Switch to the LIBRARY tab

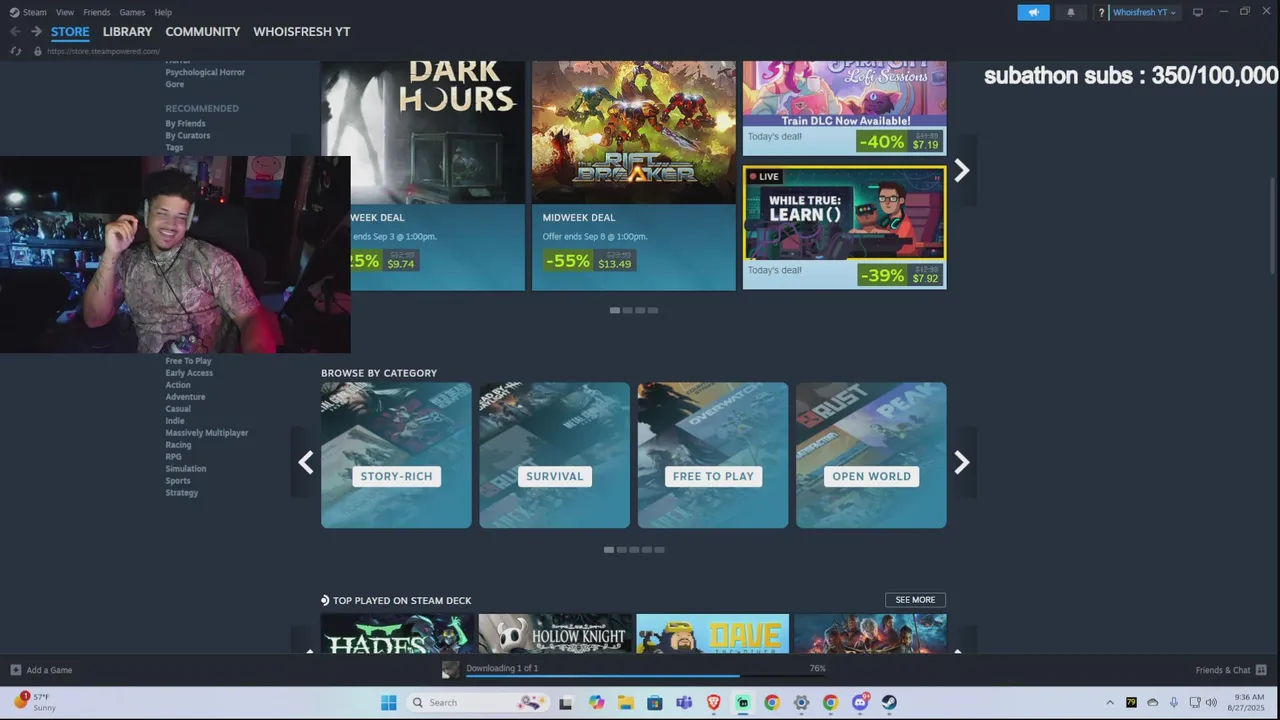click(127, 32)
